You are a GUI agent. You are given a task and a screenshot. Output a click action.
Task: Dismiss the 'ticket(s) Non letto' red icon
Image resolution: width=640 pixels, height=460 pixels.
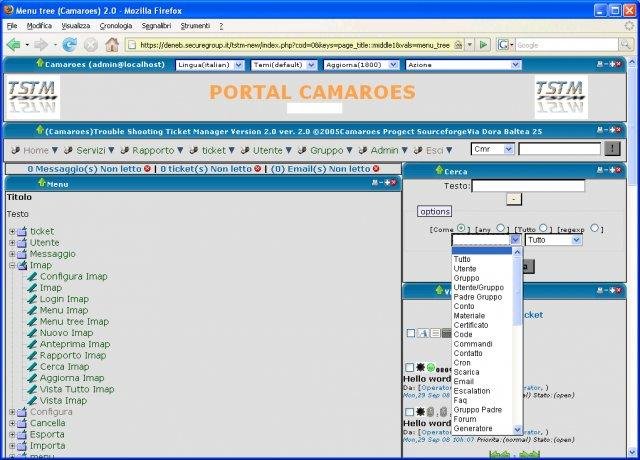pos(258,169)
